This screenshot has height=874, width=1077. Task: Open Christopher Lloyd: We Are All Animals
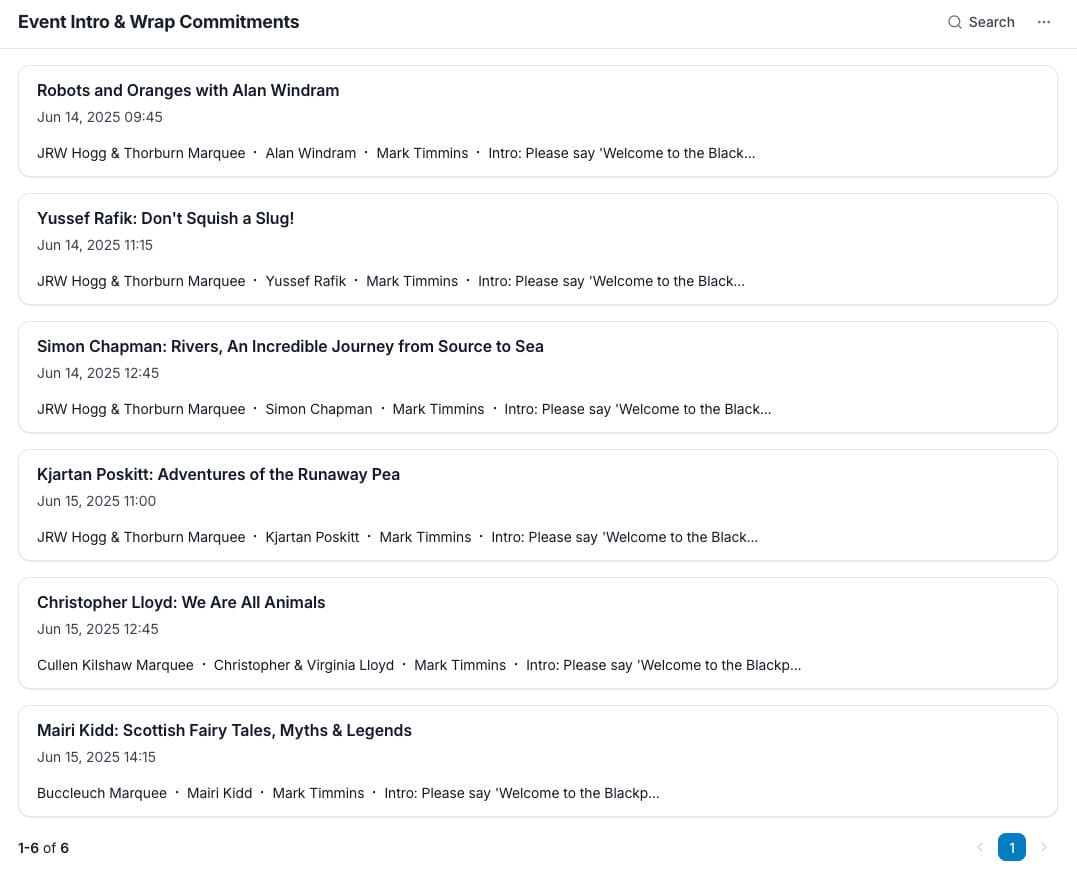[537, 633]
